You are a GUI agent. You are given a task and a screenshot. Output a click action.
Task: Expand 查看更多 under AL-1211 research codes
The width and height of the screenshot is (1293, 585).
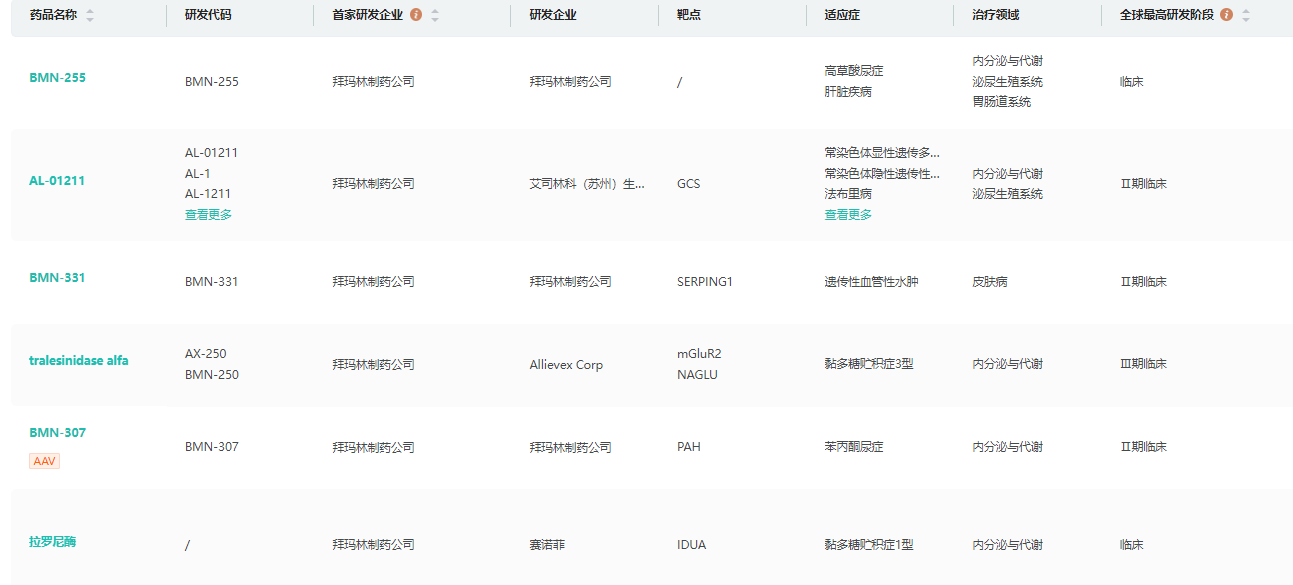pyautogui.click(x=208, y=215)
